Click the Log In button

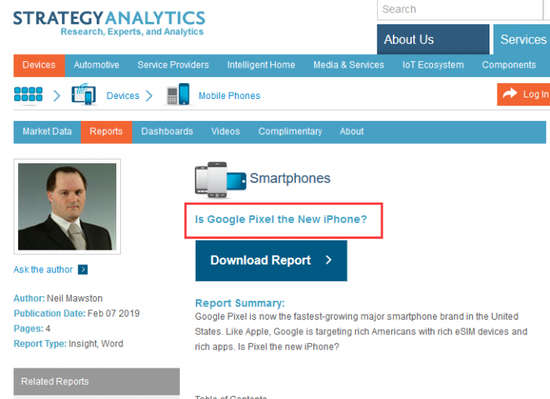point(523,94)
